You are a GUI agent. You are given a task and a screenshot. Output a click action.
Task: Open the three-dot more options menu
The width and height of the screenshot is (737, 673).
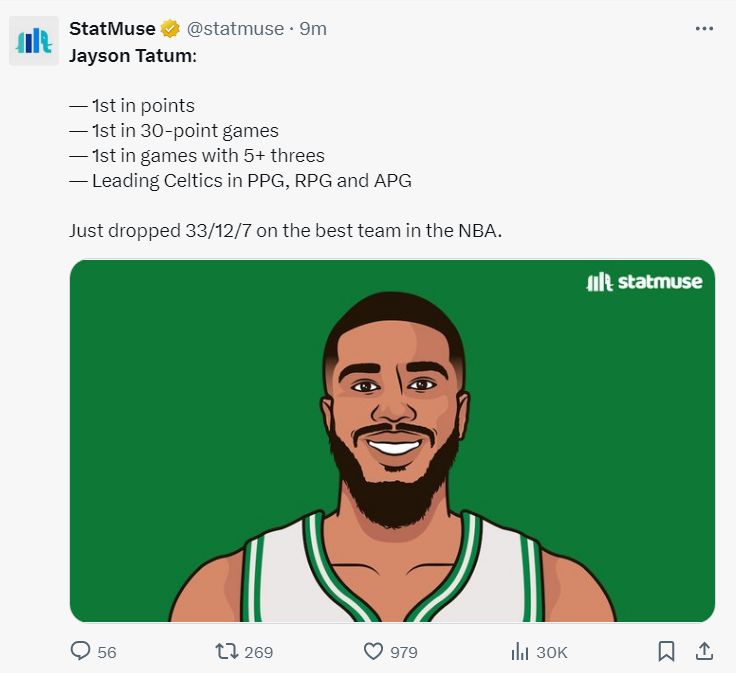(704, 29)
